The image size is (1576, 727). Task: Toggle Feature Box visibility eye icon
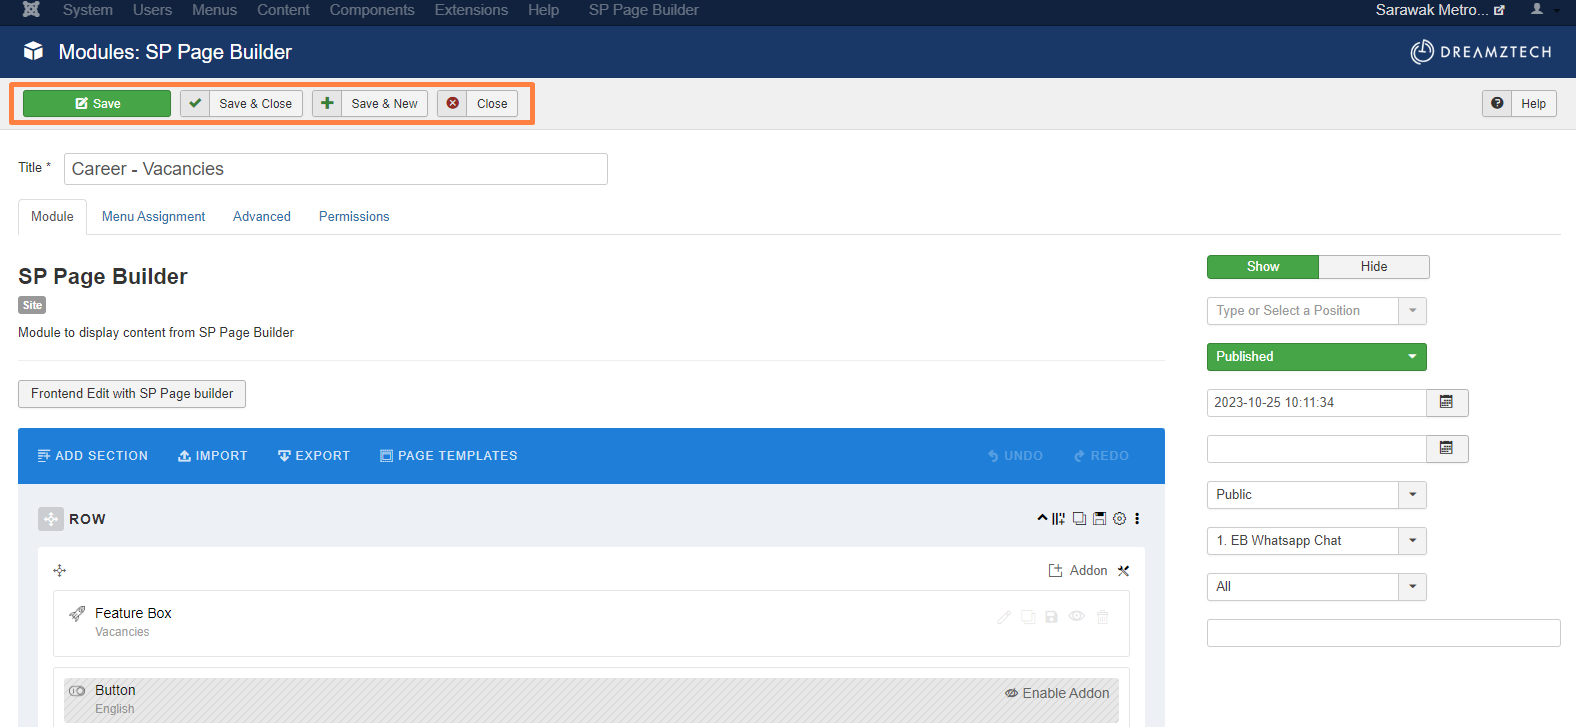click(1077, 616)
